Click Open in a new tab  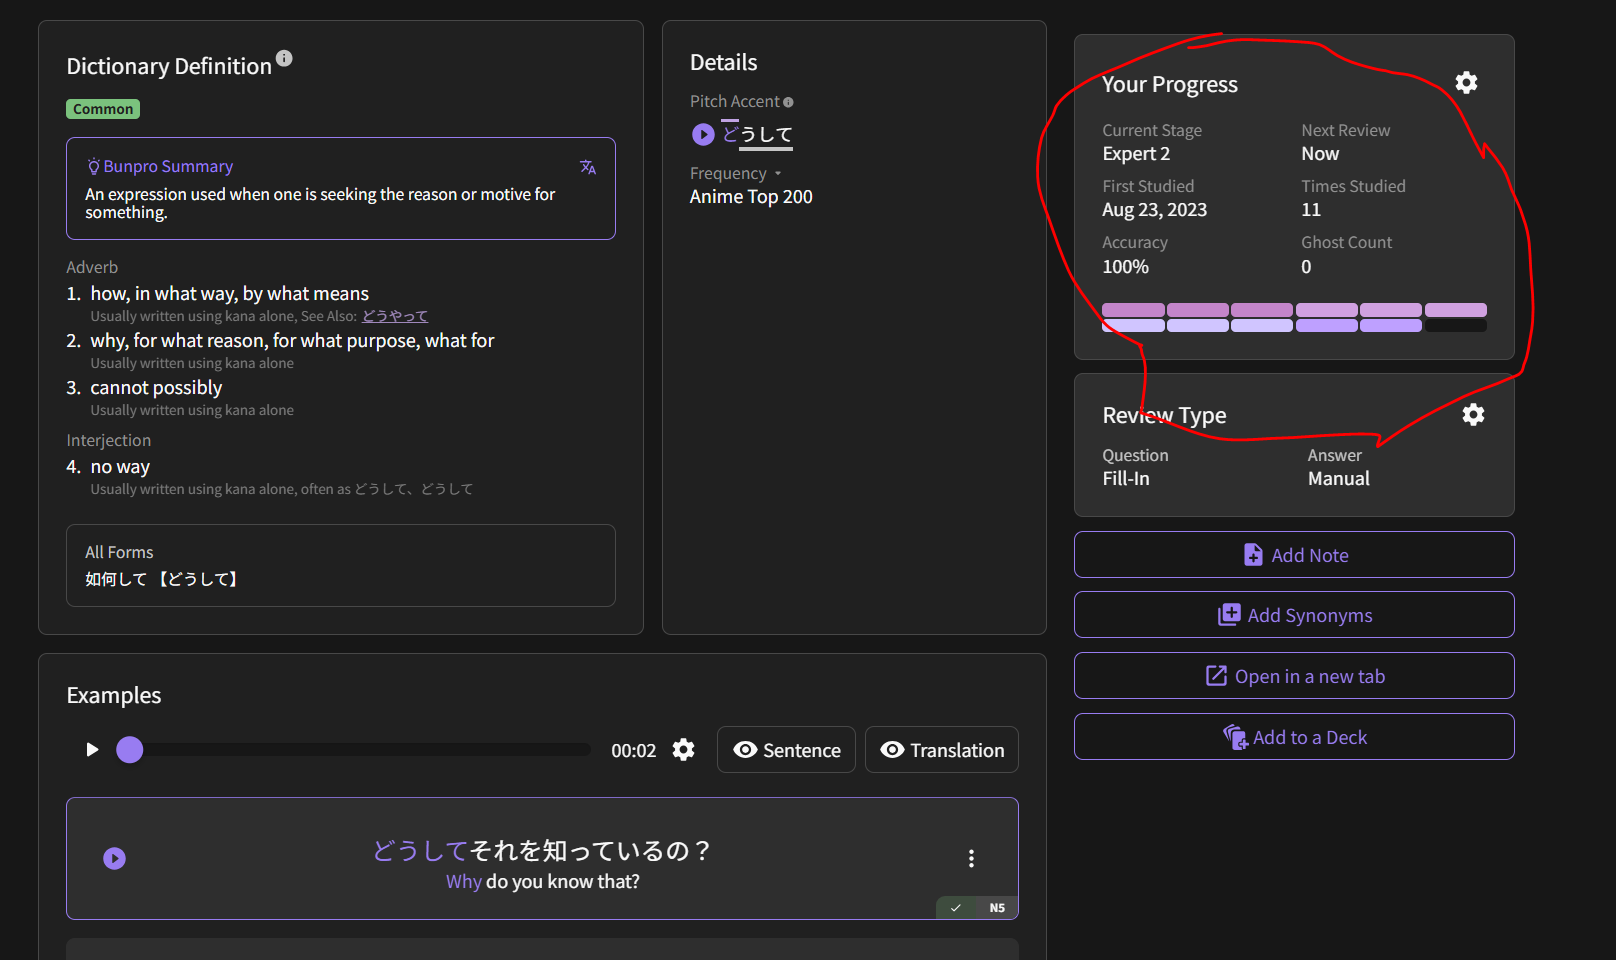tap(1294, 676)
